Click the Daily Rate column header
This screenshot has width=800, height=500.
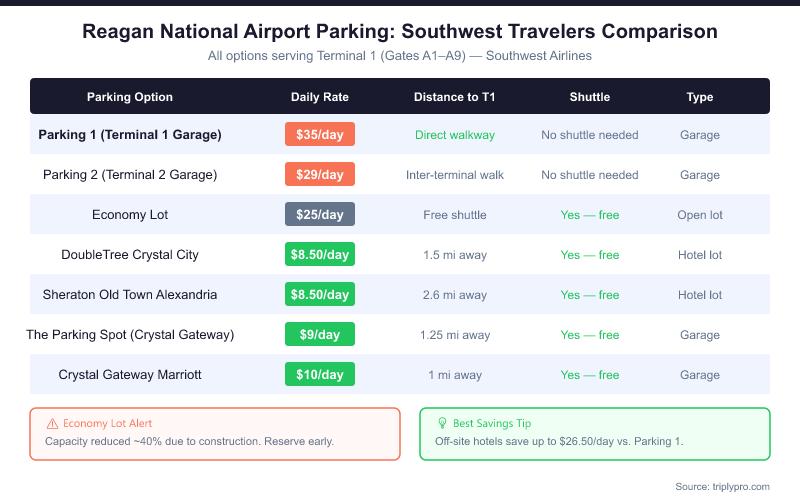click(x=320, y=97)
